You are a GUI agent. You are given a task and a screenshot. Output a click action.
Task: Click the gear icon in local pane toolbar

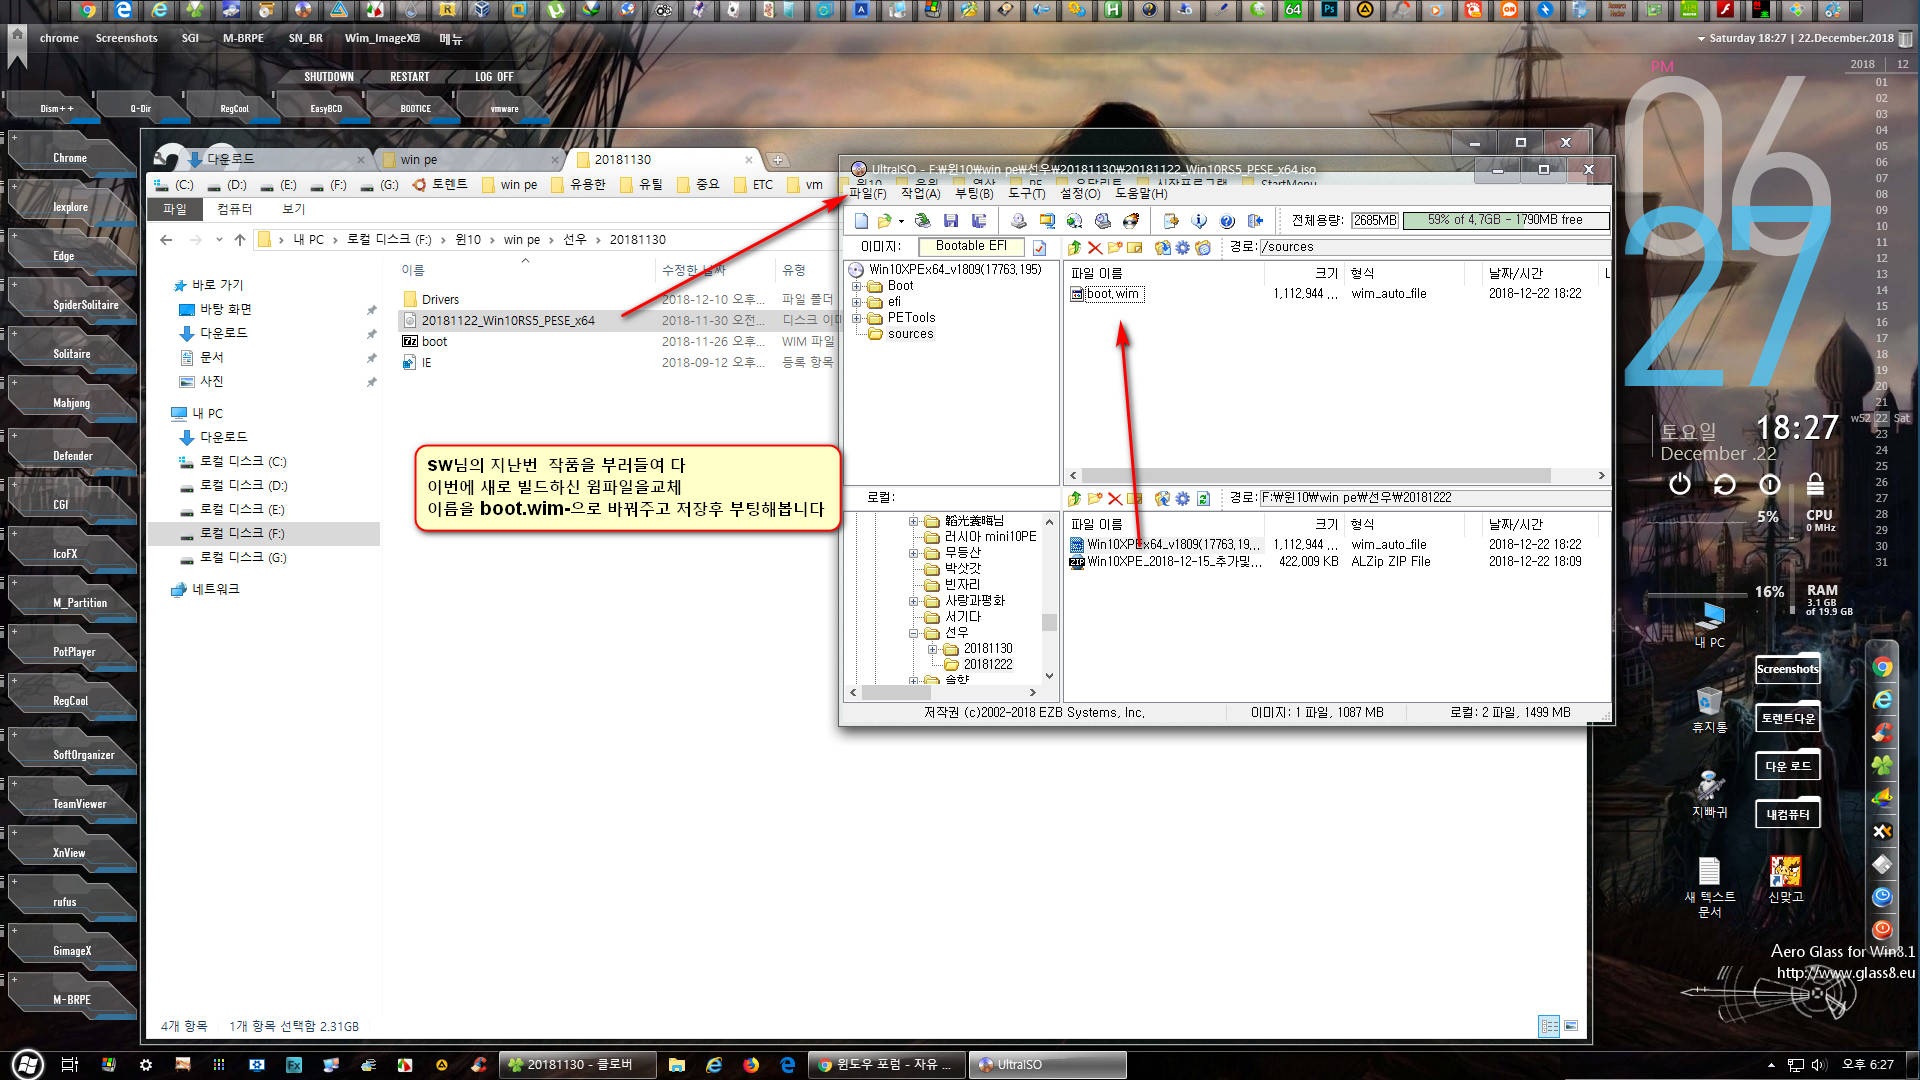pyautogui.click(x=1182, y=498)
